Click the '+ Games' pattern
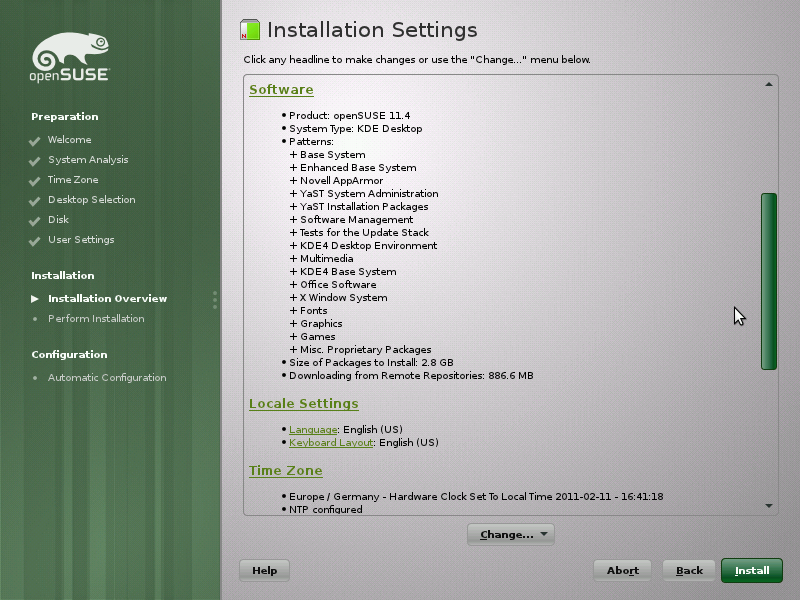The height and width of the screenshot is (600, 800). point(313,337)
